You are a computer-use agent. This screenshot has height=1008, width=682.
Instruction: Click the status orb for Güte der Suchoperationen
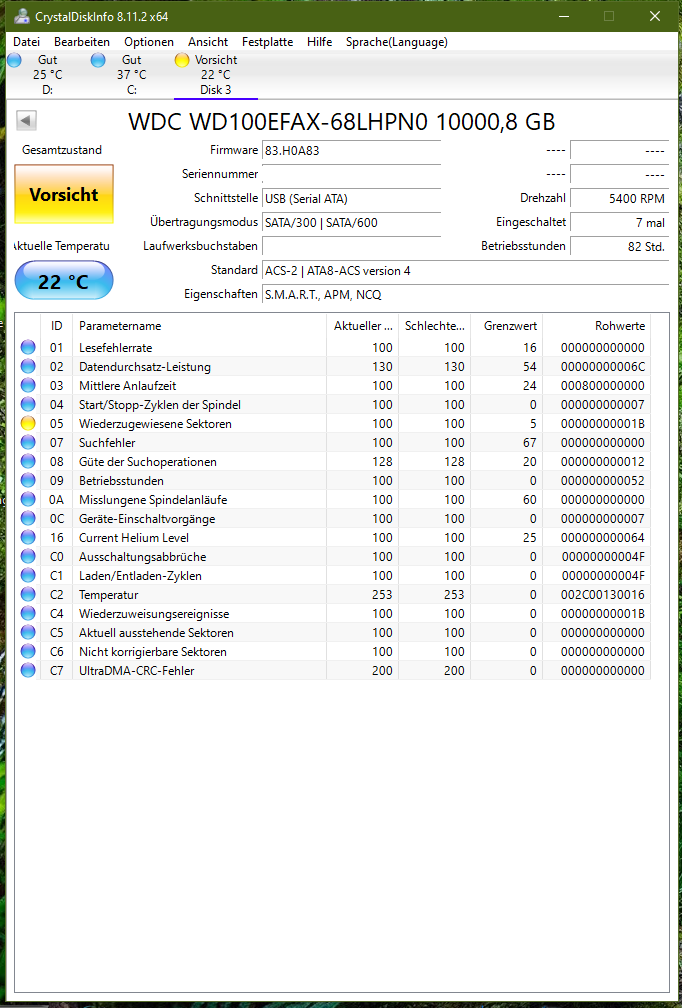[28, 462]
